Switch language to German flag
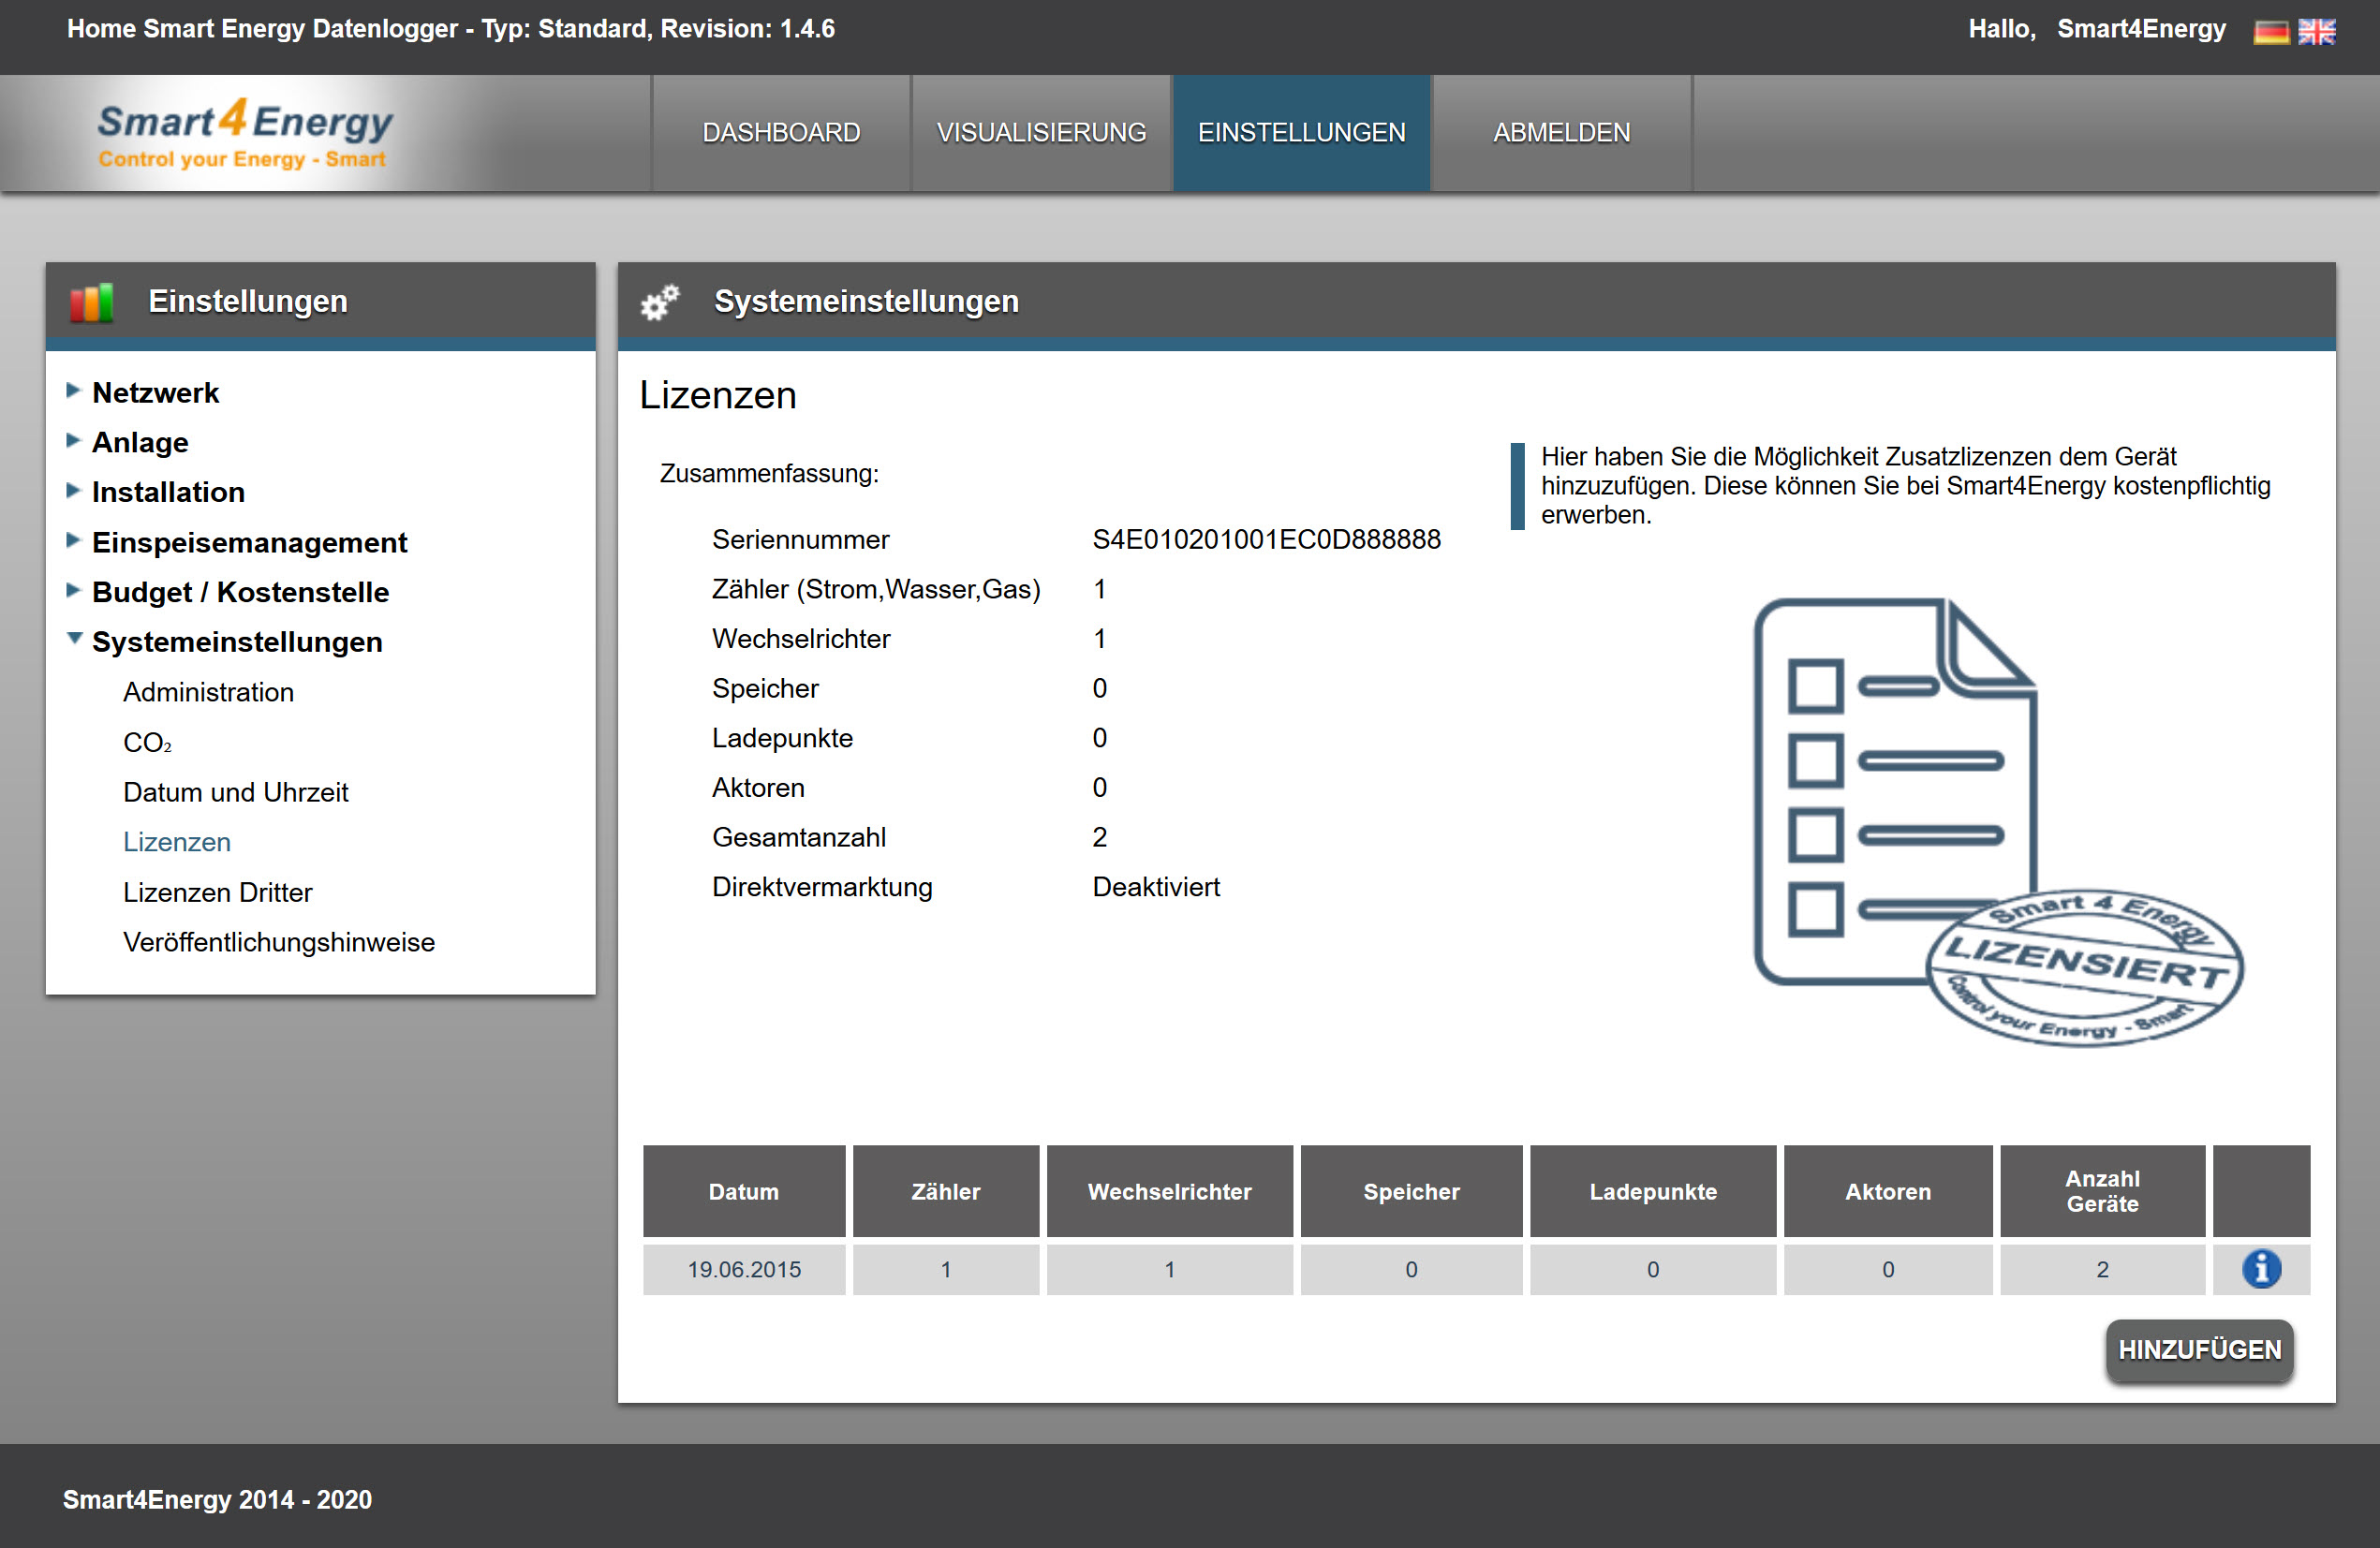The image size is (2380, 1548). [x=2270, y=32]
